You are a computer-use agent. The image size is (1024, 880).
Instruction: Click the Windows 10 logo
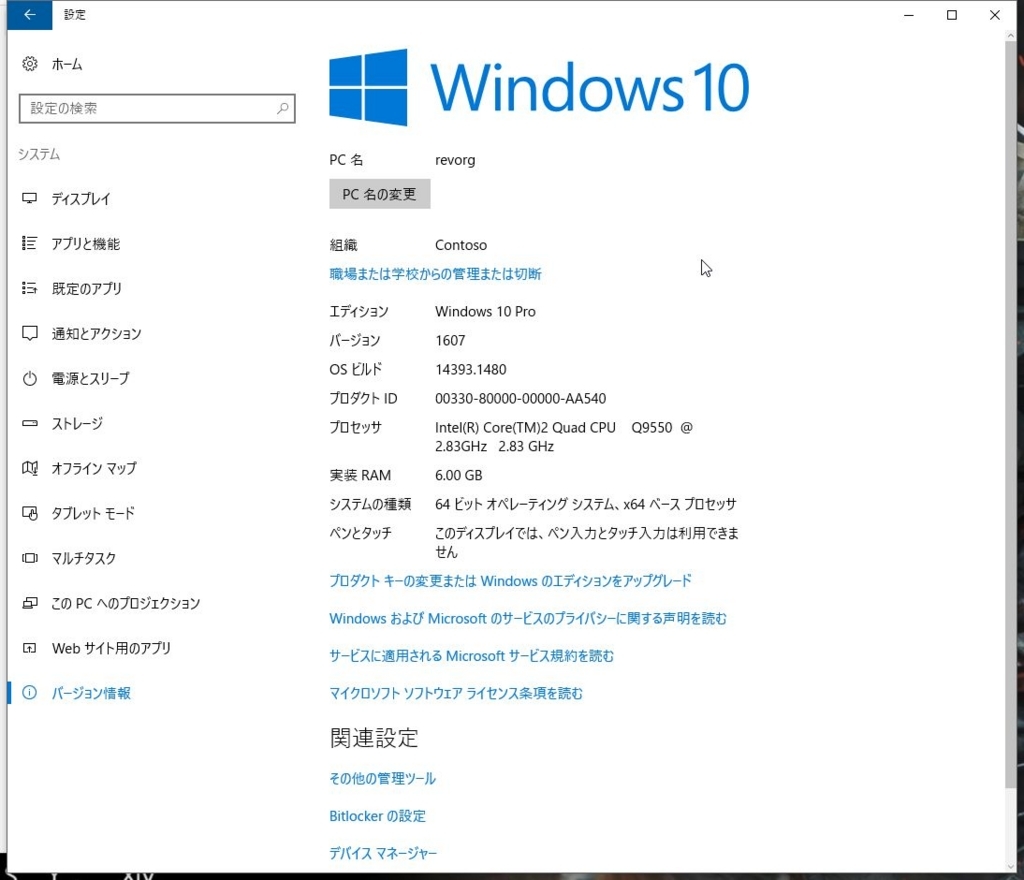539,87
